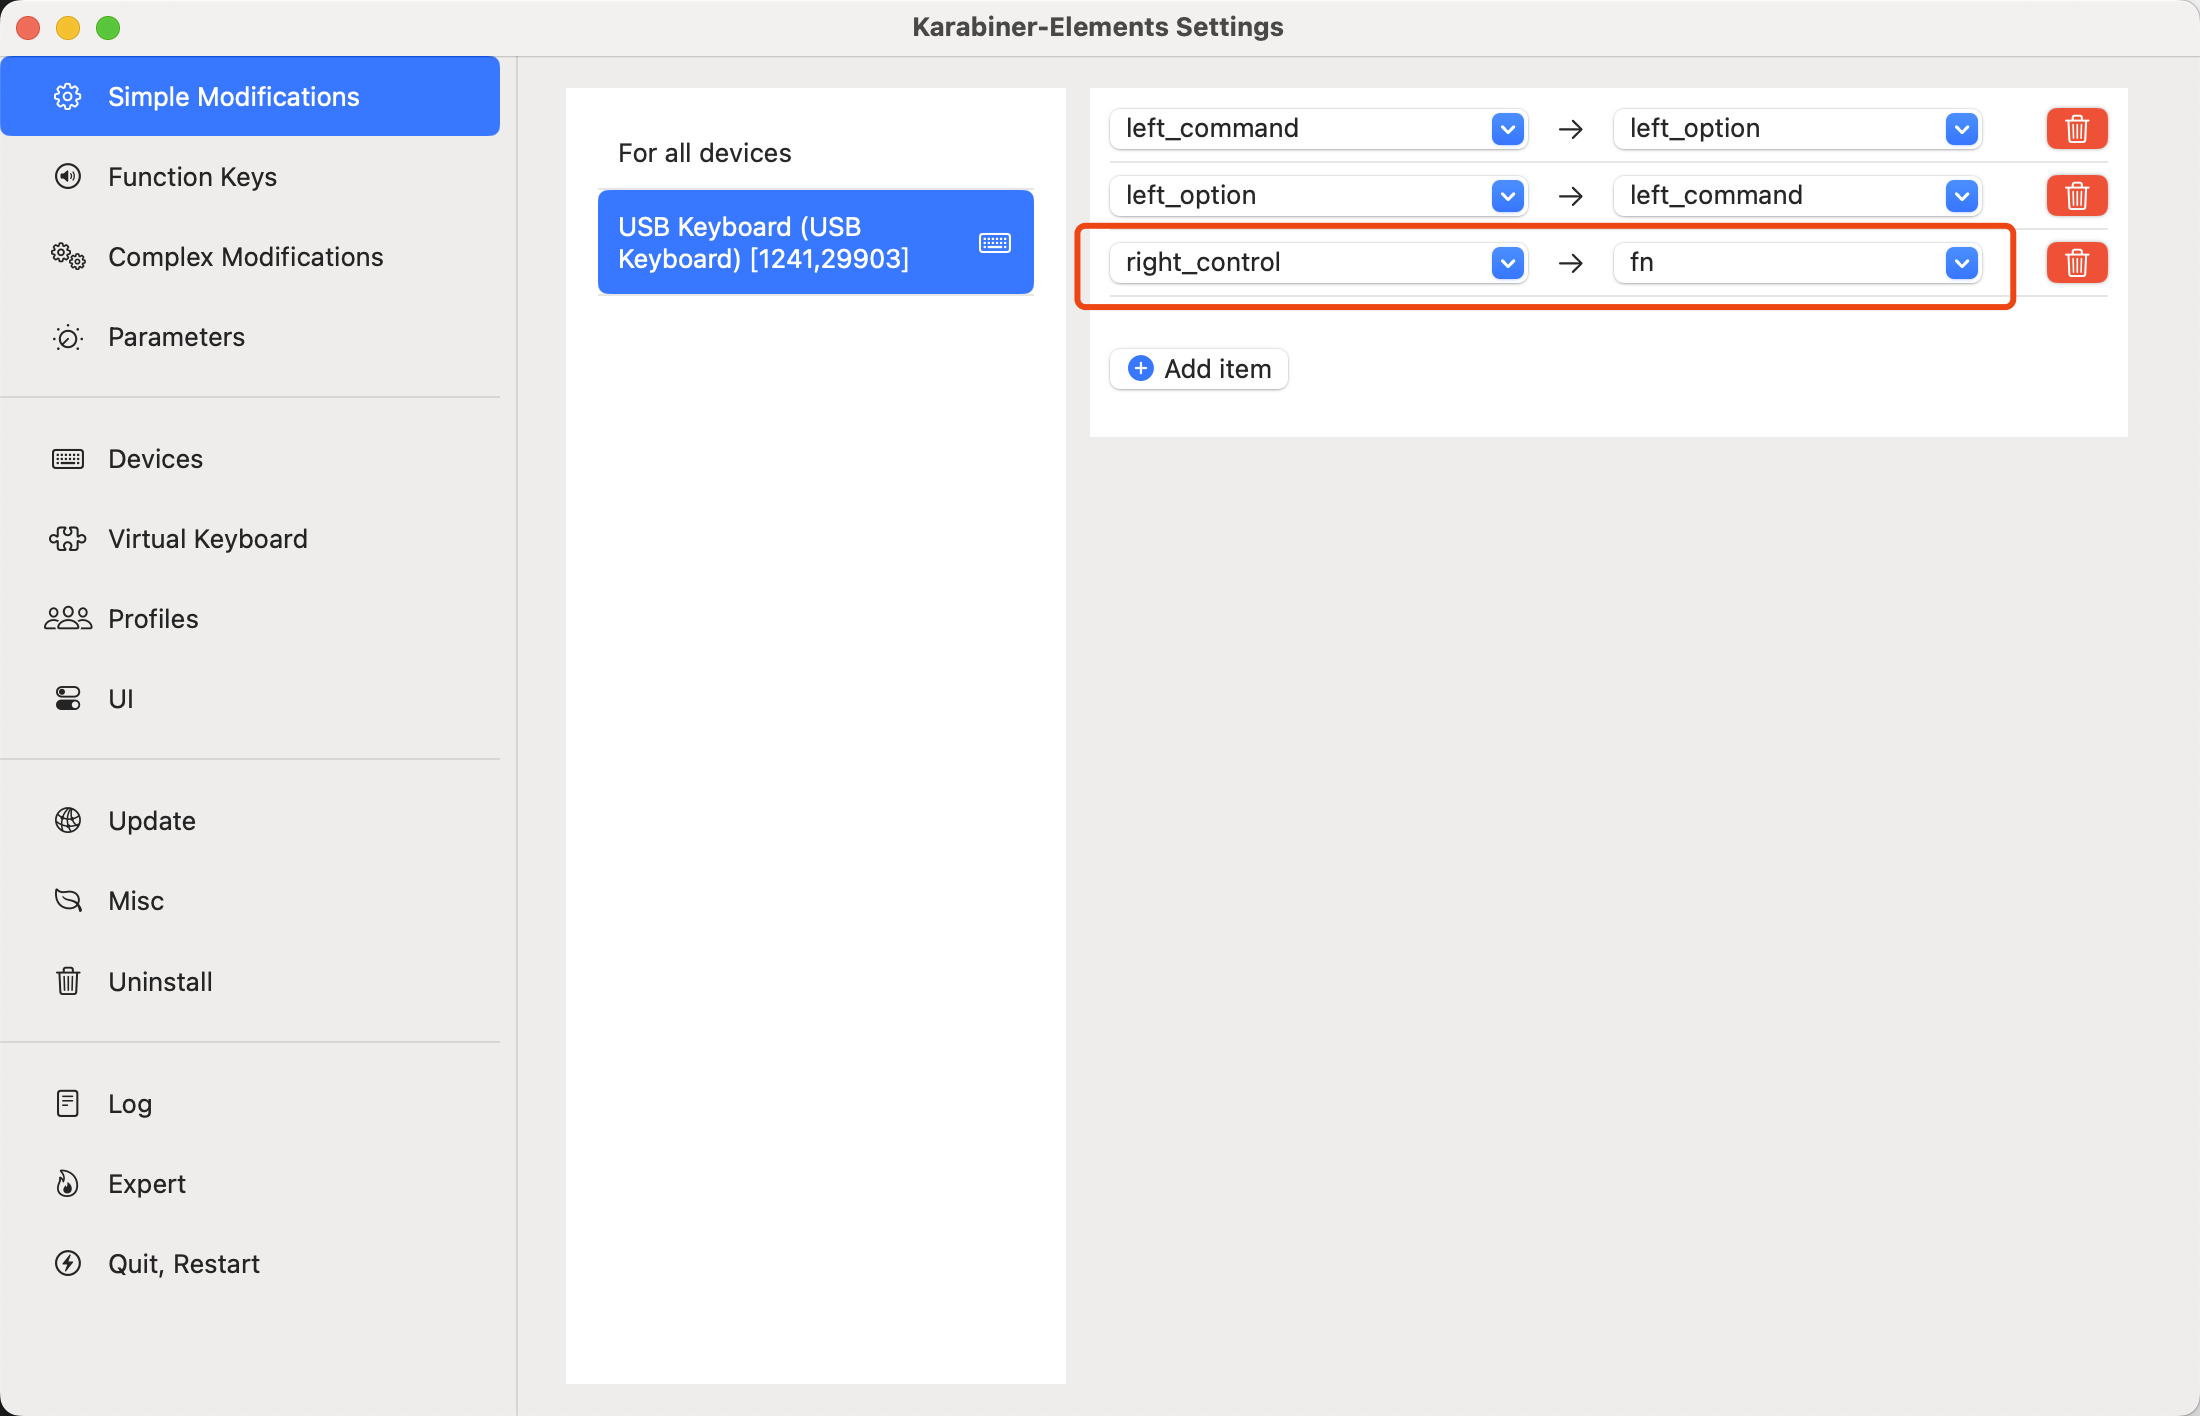
Task: Click the Complex Modifications gears icon
Action: [x=68, y=257]
